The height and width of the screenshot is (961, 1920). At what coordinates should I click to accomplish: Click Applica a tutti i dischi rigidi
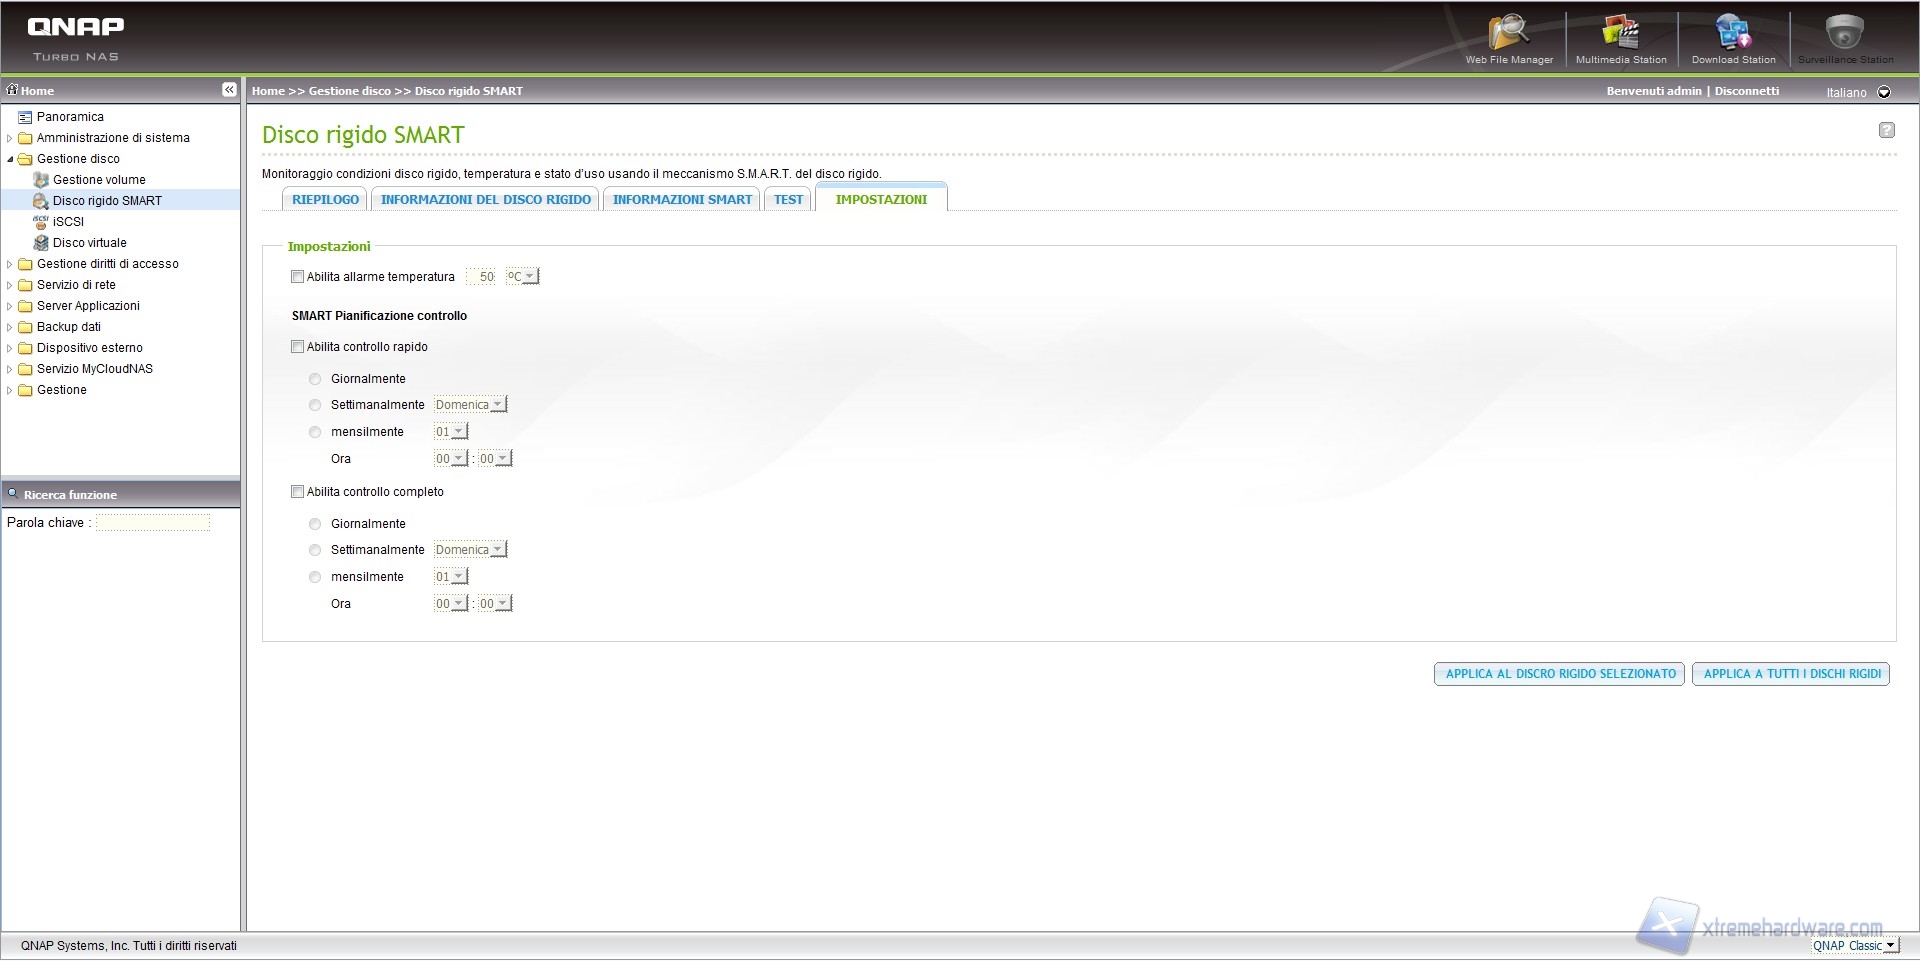click(x=1791, y=674)
